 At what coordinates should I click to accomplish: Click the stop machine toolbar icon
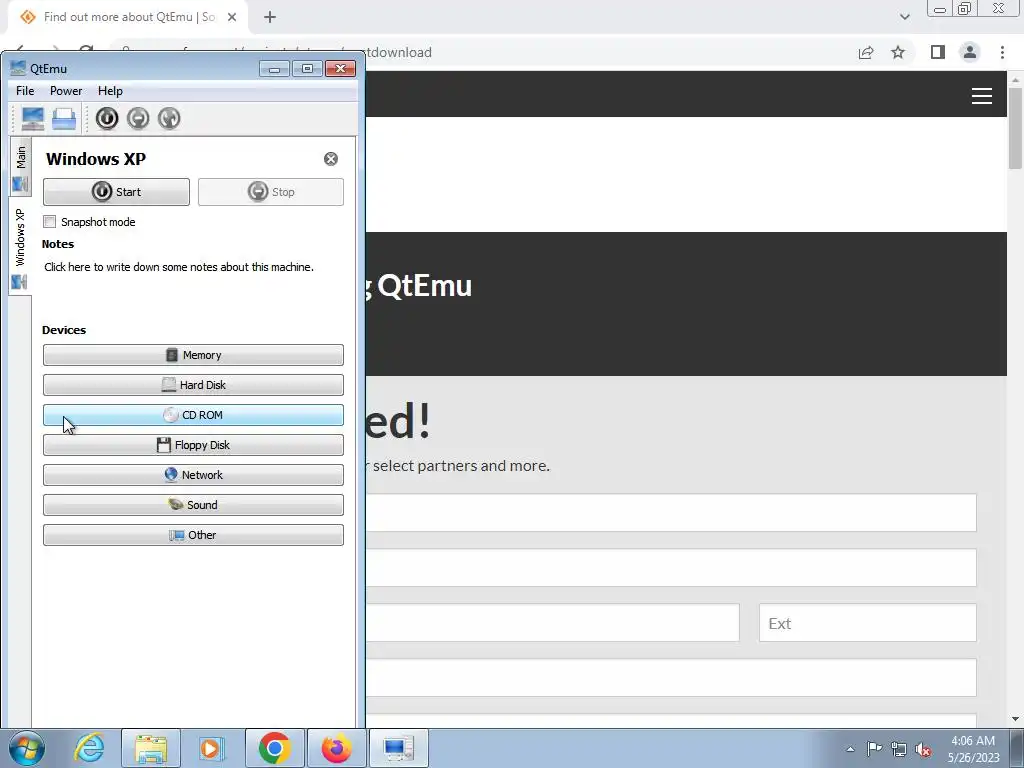pyautogui.click(x=138, y=118)
